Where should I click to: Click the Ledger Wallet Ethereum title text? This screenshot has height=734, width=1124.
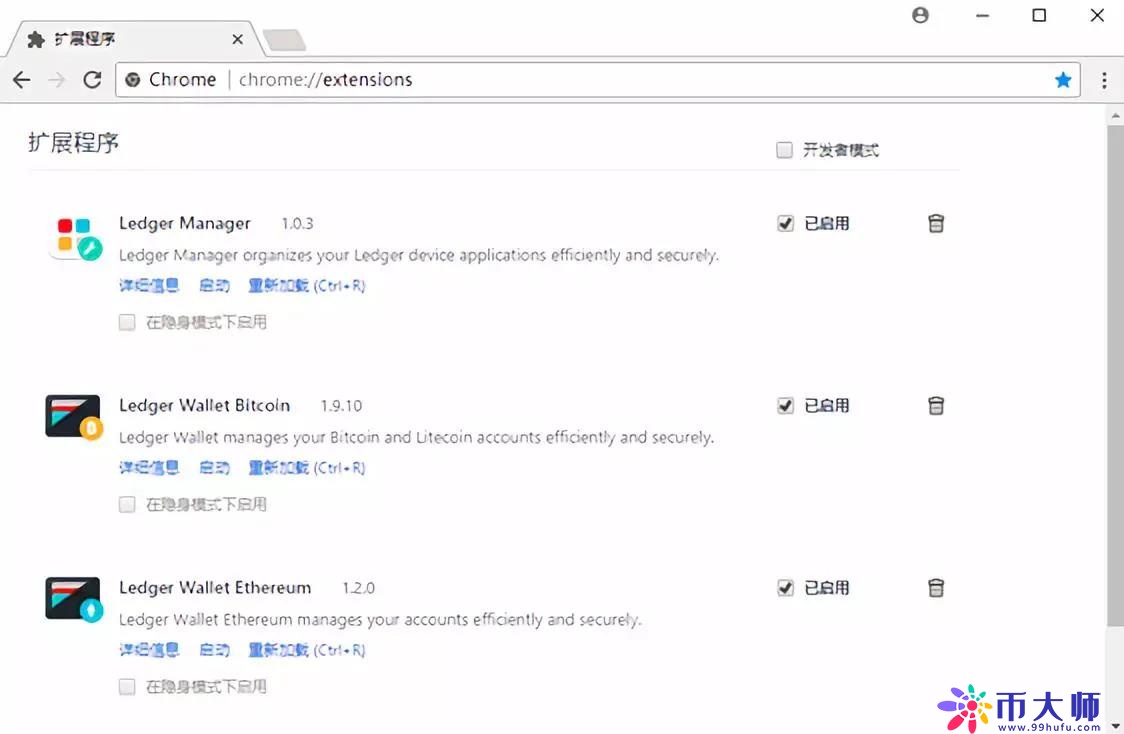point(215,588)
